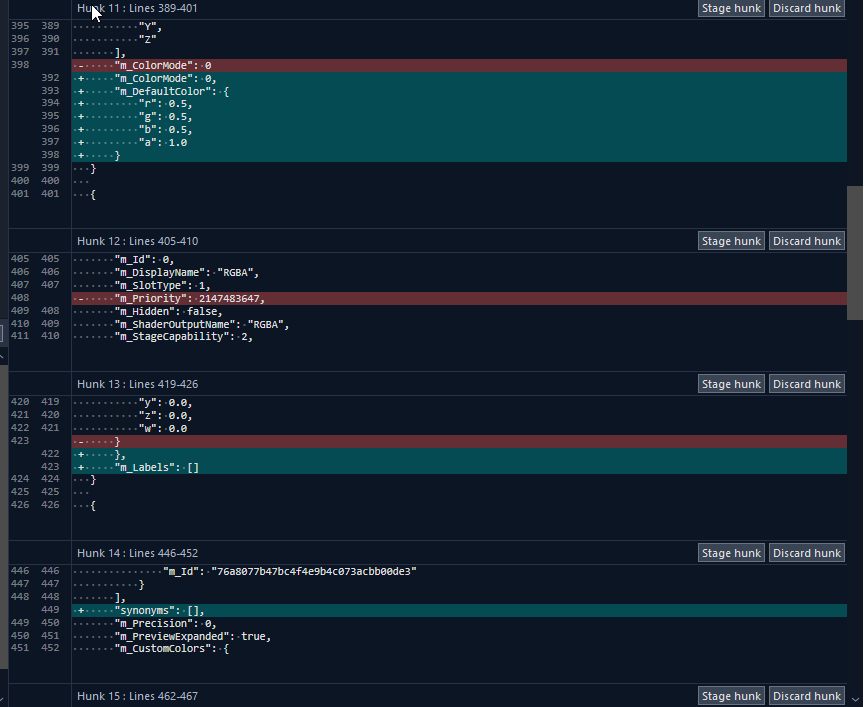Stage hunk 13 (lines 419-426)
This screenshot has height=707, width=864.
point(732,384)
